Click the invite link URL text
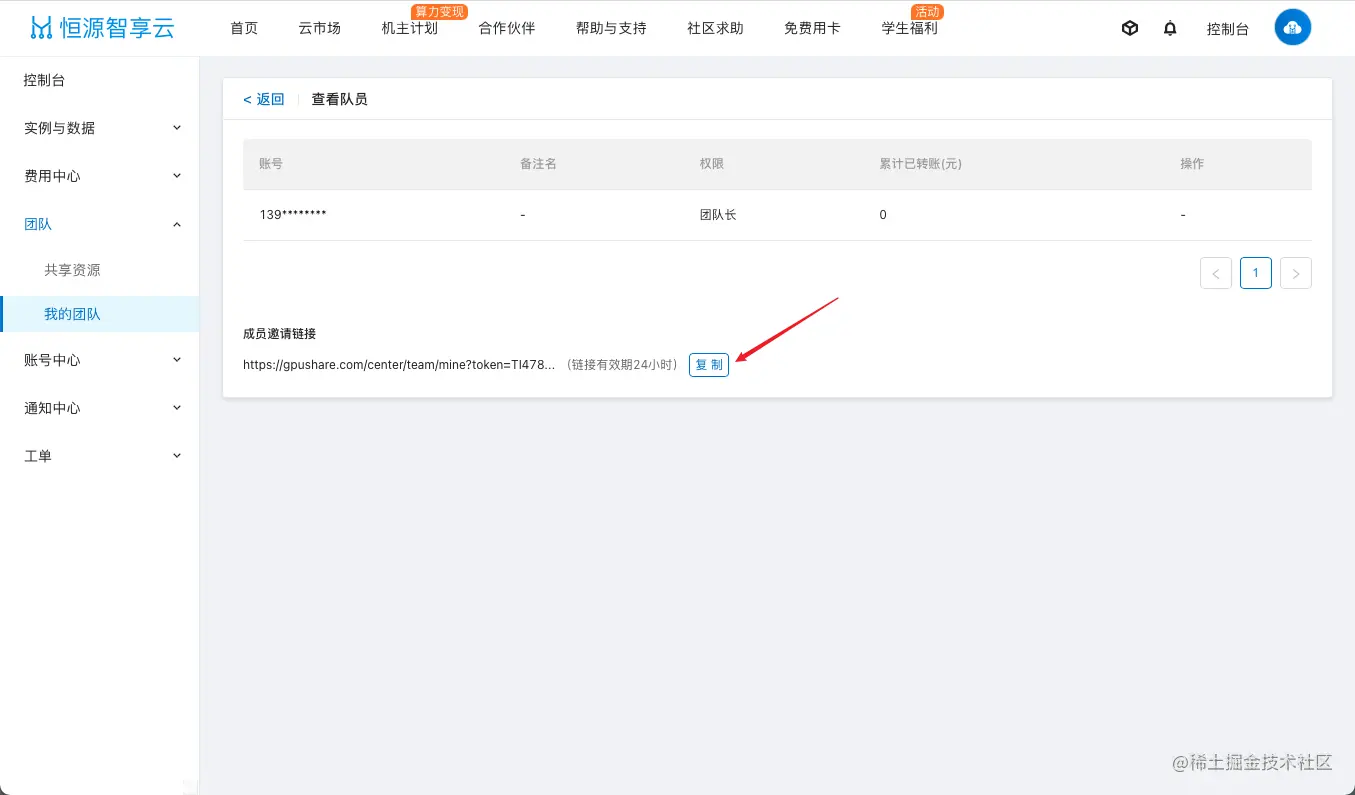Image resolution: width=1355 pixels, height=795 pixels. point(399,365)
